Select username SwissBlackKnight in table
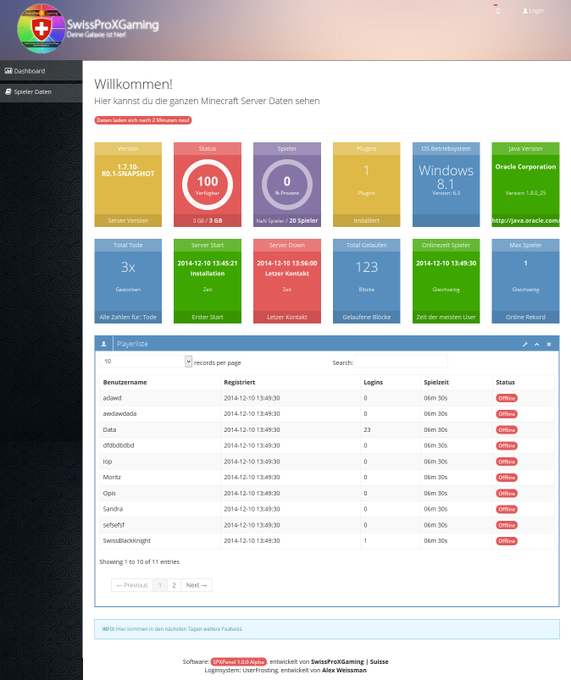Image resolution: width=571 pixels, height=680 pixels. 127,541
